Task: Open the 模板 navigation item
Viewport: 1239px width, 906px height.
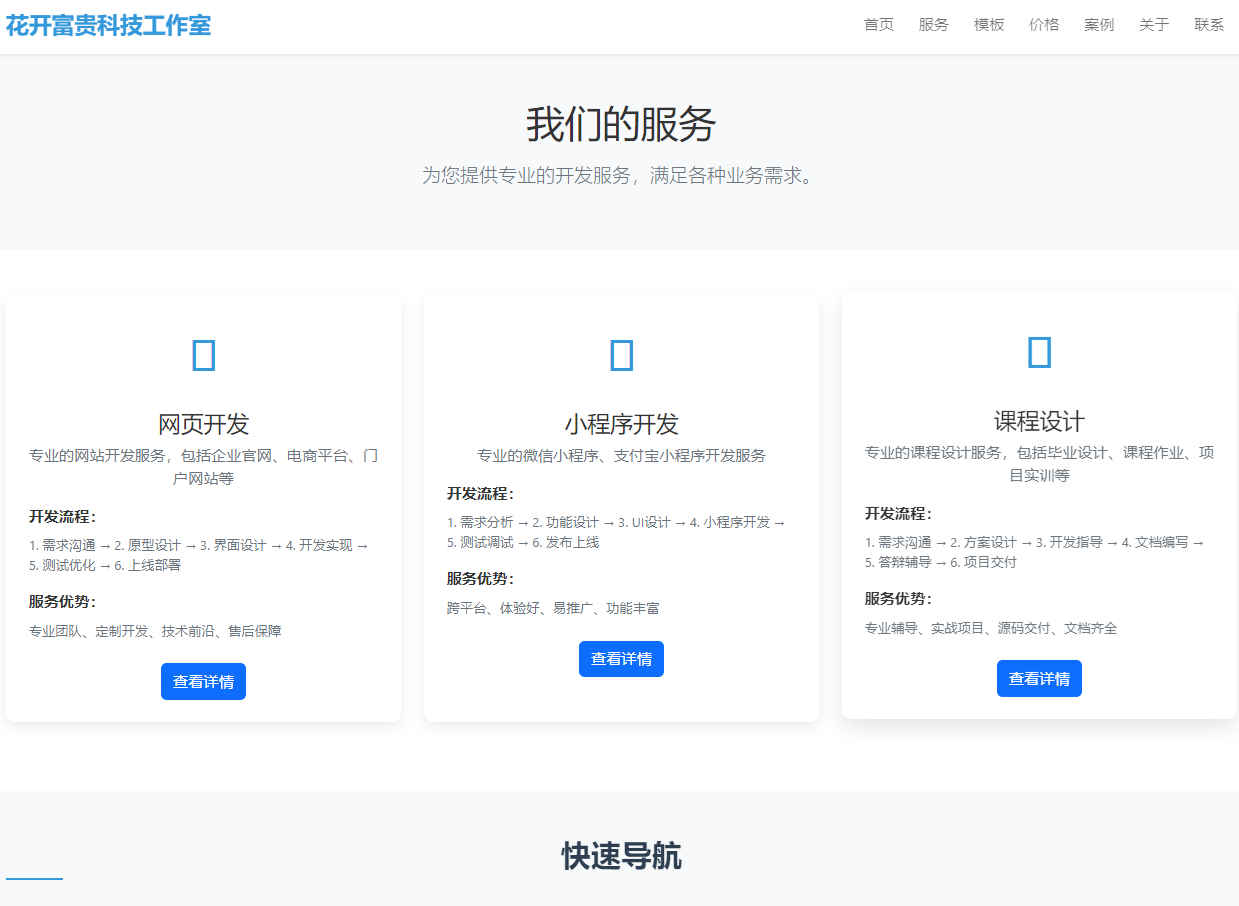Action: coord(988,24)
